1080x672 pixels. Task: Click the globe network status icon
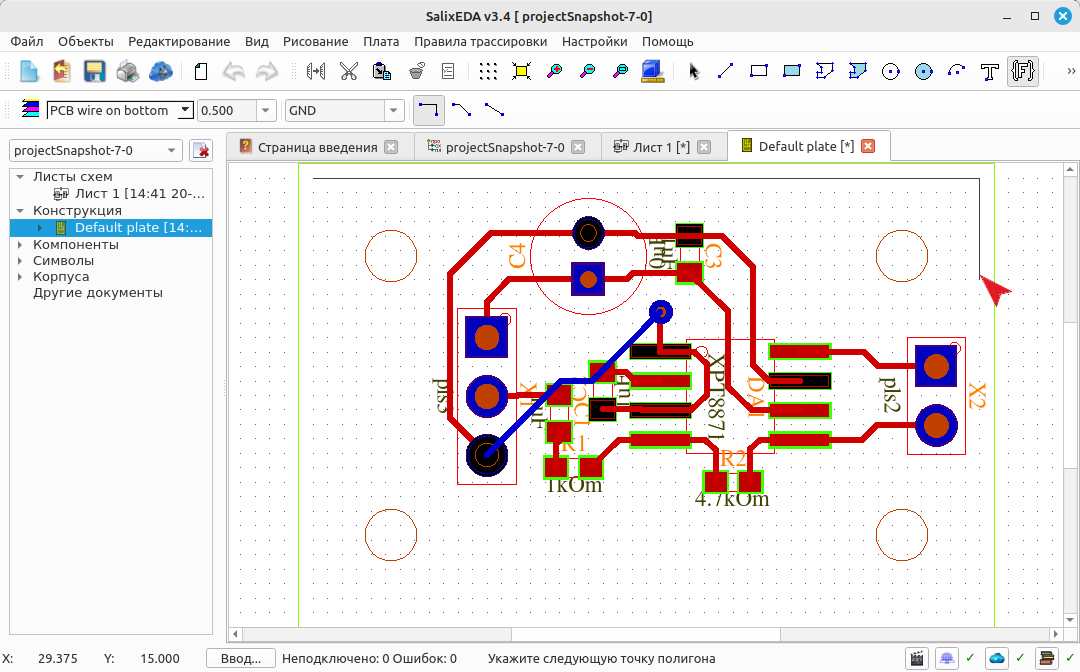point(947,659)
